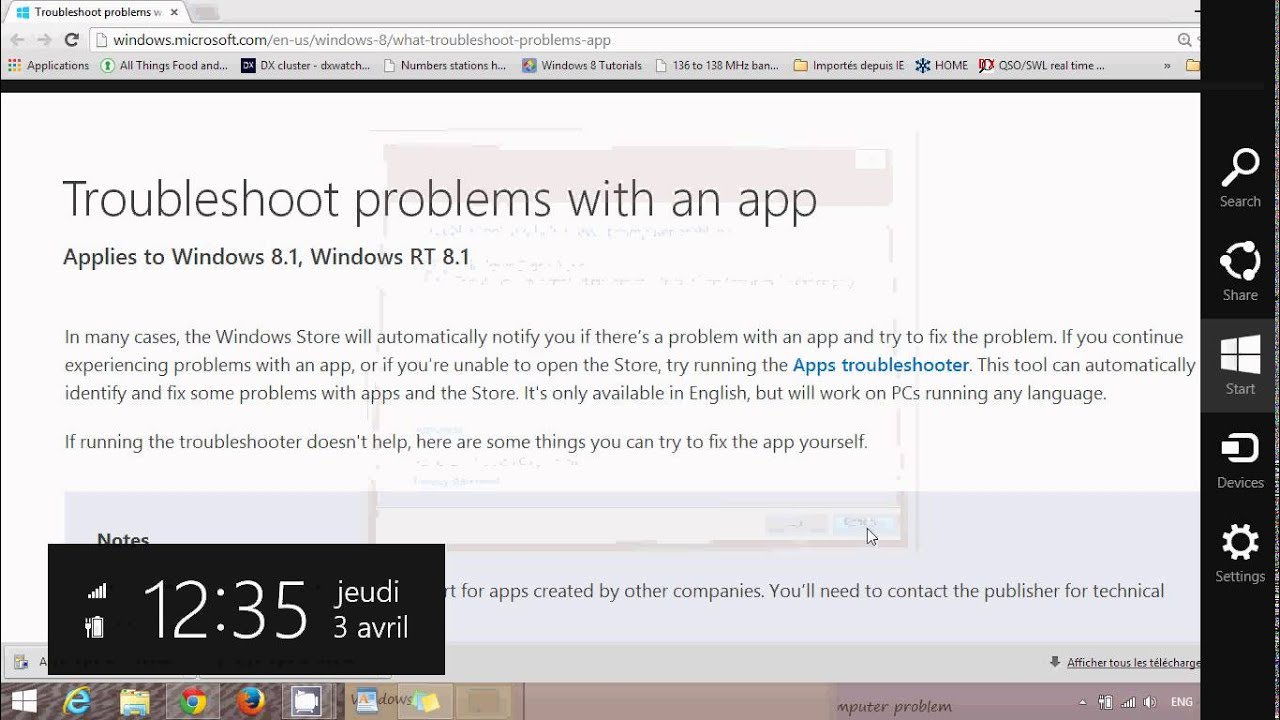Click Afficher tous les téléchargements link
The height and width of the screenshot is (720, 1280).
[1133, 662]
